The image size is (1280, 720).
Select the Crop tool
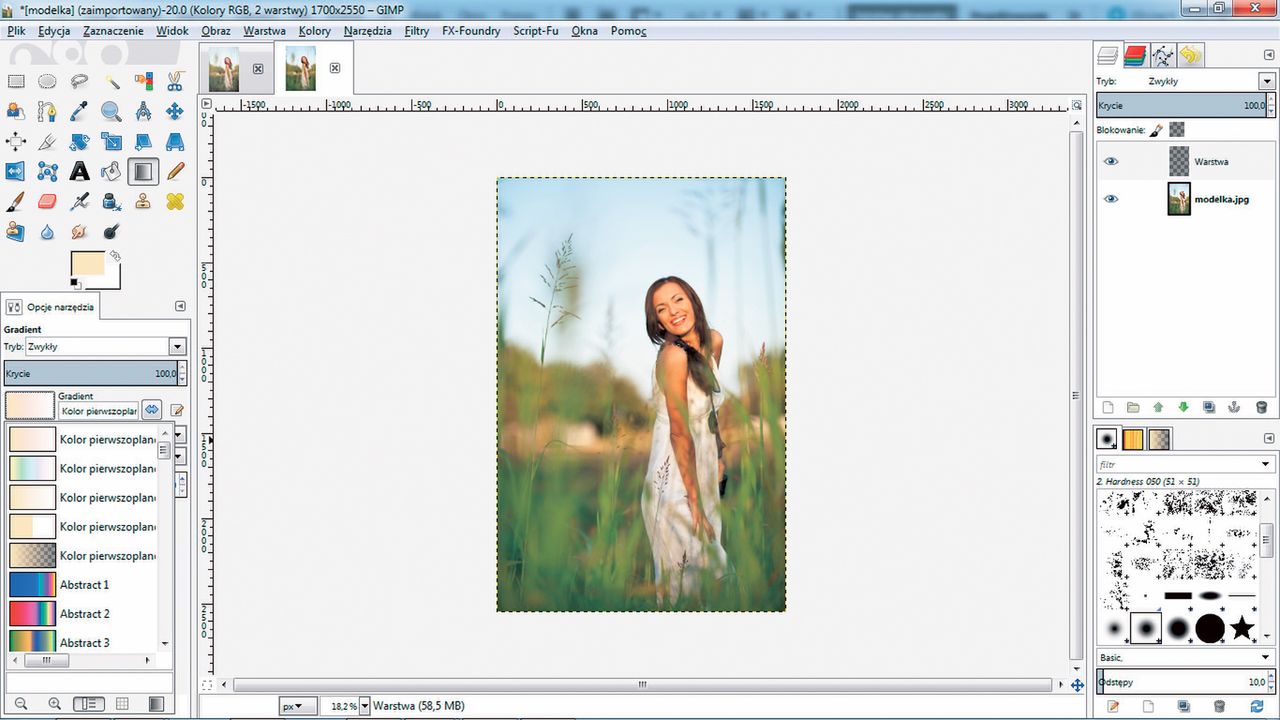[x=47, y=141]
